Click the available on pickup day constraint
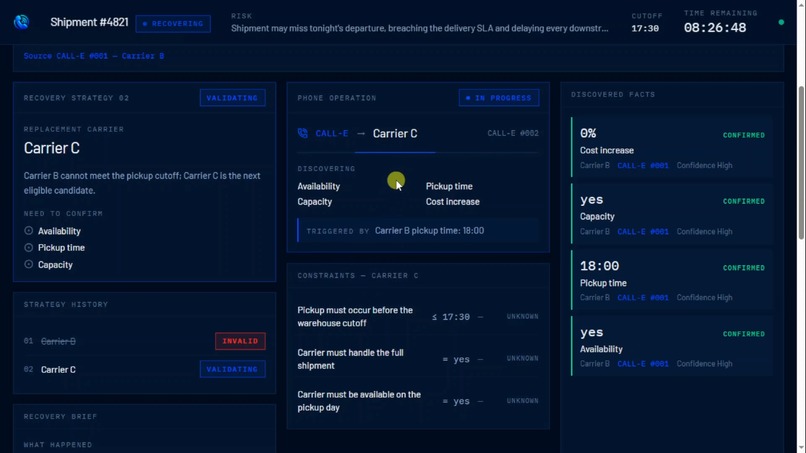This screenshot has height=453, width=806. pyautogui.click(x=359, y=401)
